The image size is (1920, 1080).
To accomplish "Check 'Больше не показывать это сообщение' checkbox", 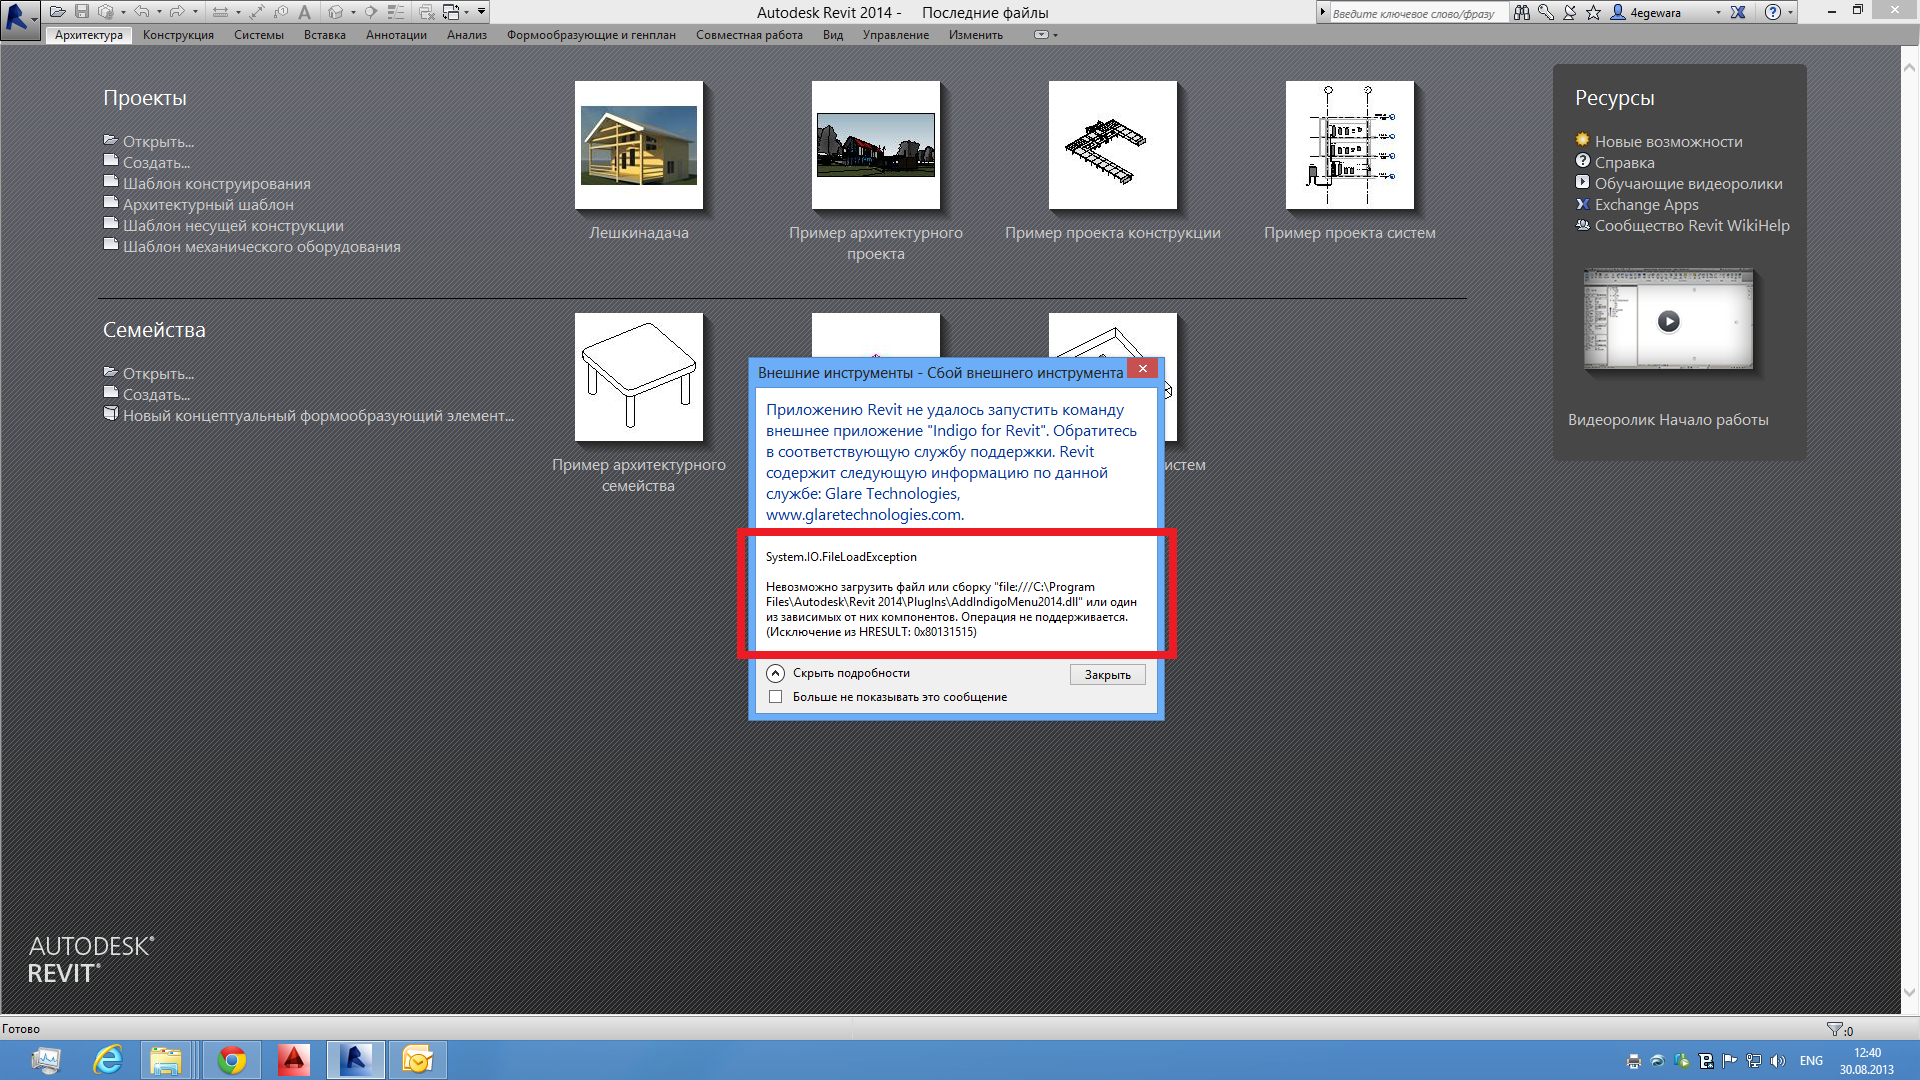I will pyautogui.click(x=775, y=697).
